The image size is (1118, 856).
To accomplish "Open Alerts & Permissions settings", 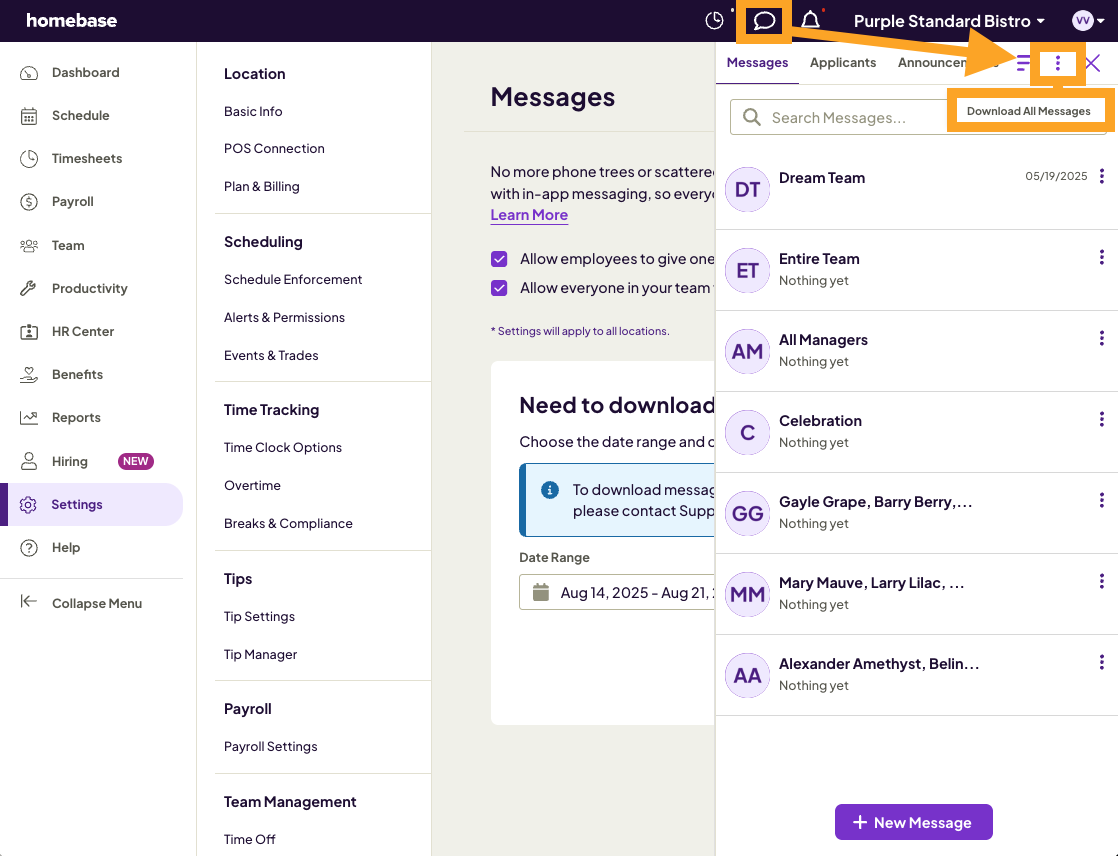I will click(284, 317).
